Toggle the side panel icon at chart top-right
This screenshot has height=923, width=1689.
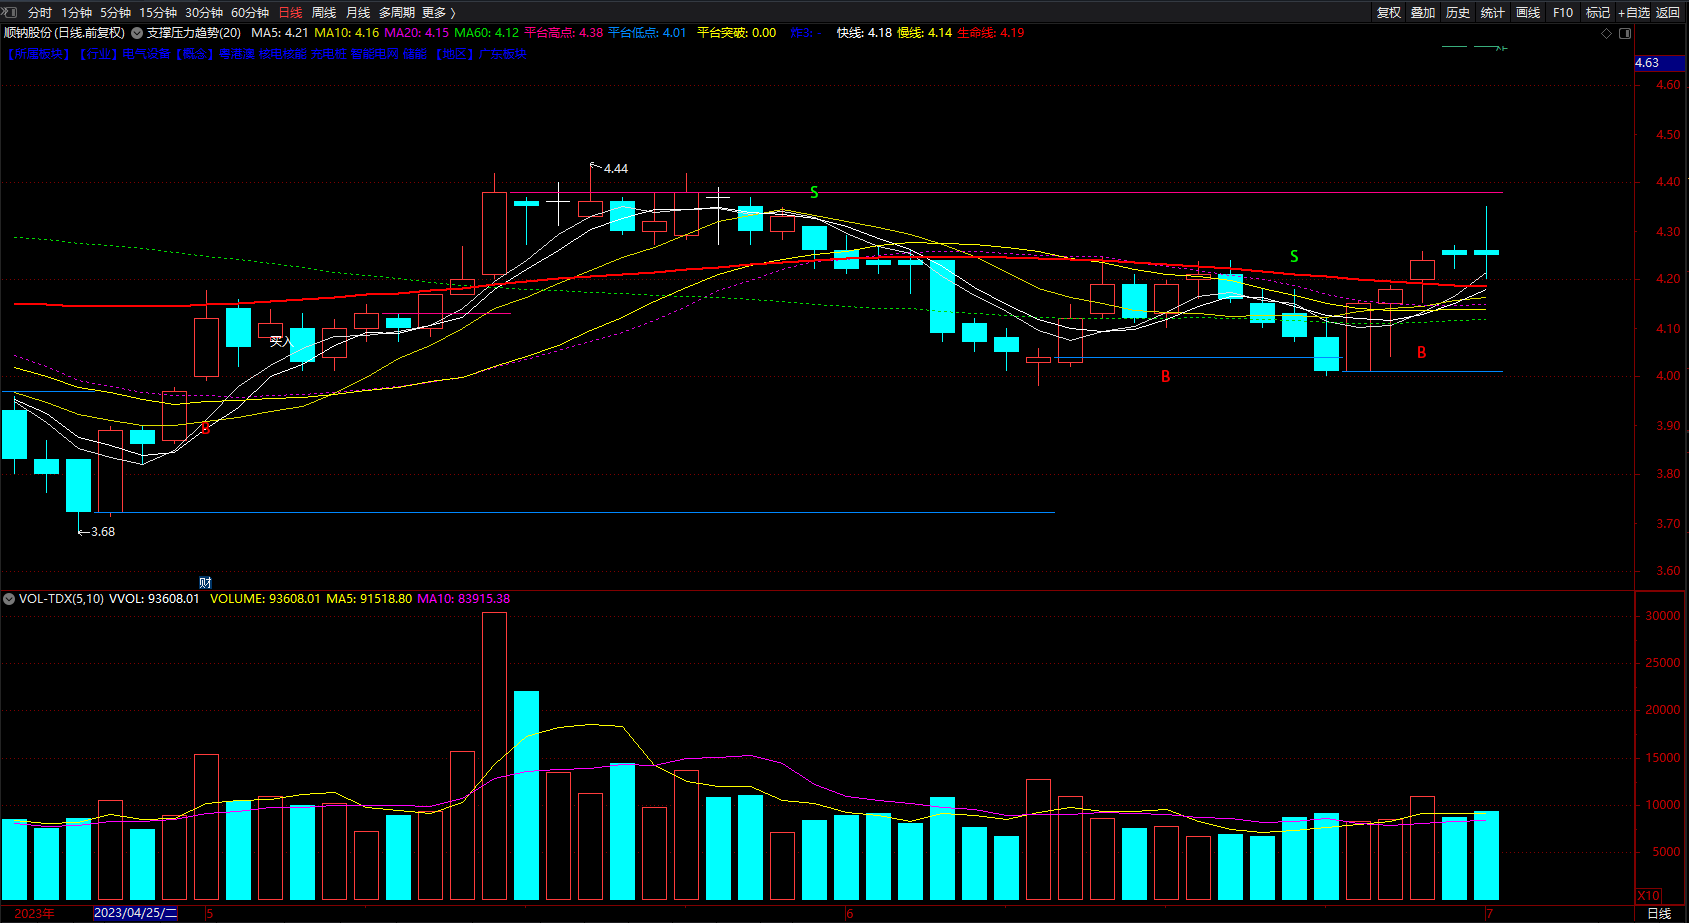(x=1625, y=33)
